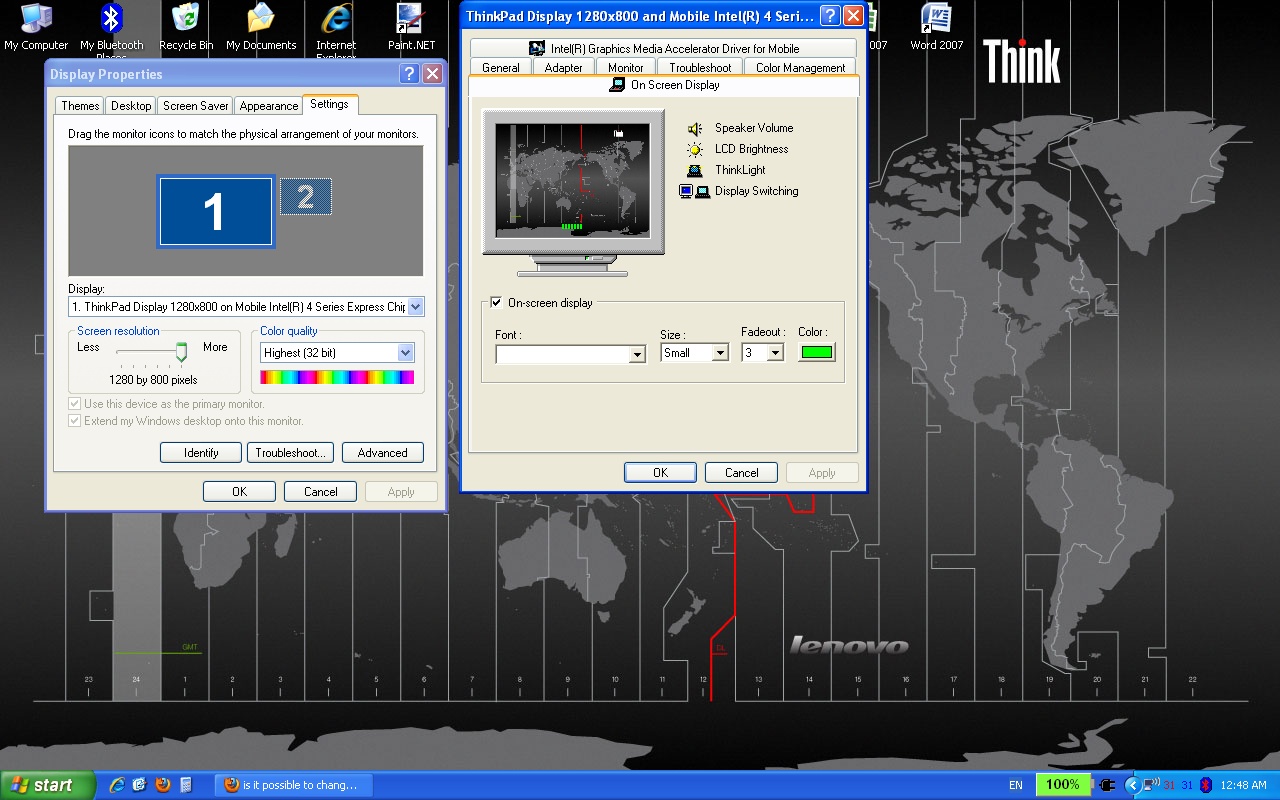
Task: Click the 12:48 AM taskbar clock
Action: click(x=1243, y=786)
